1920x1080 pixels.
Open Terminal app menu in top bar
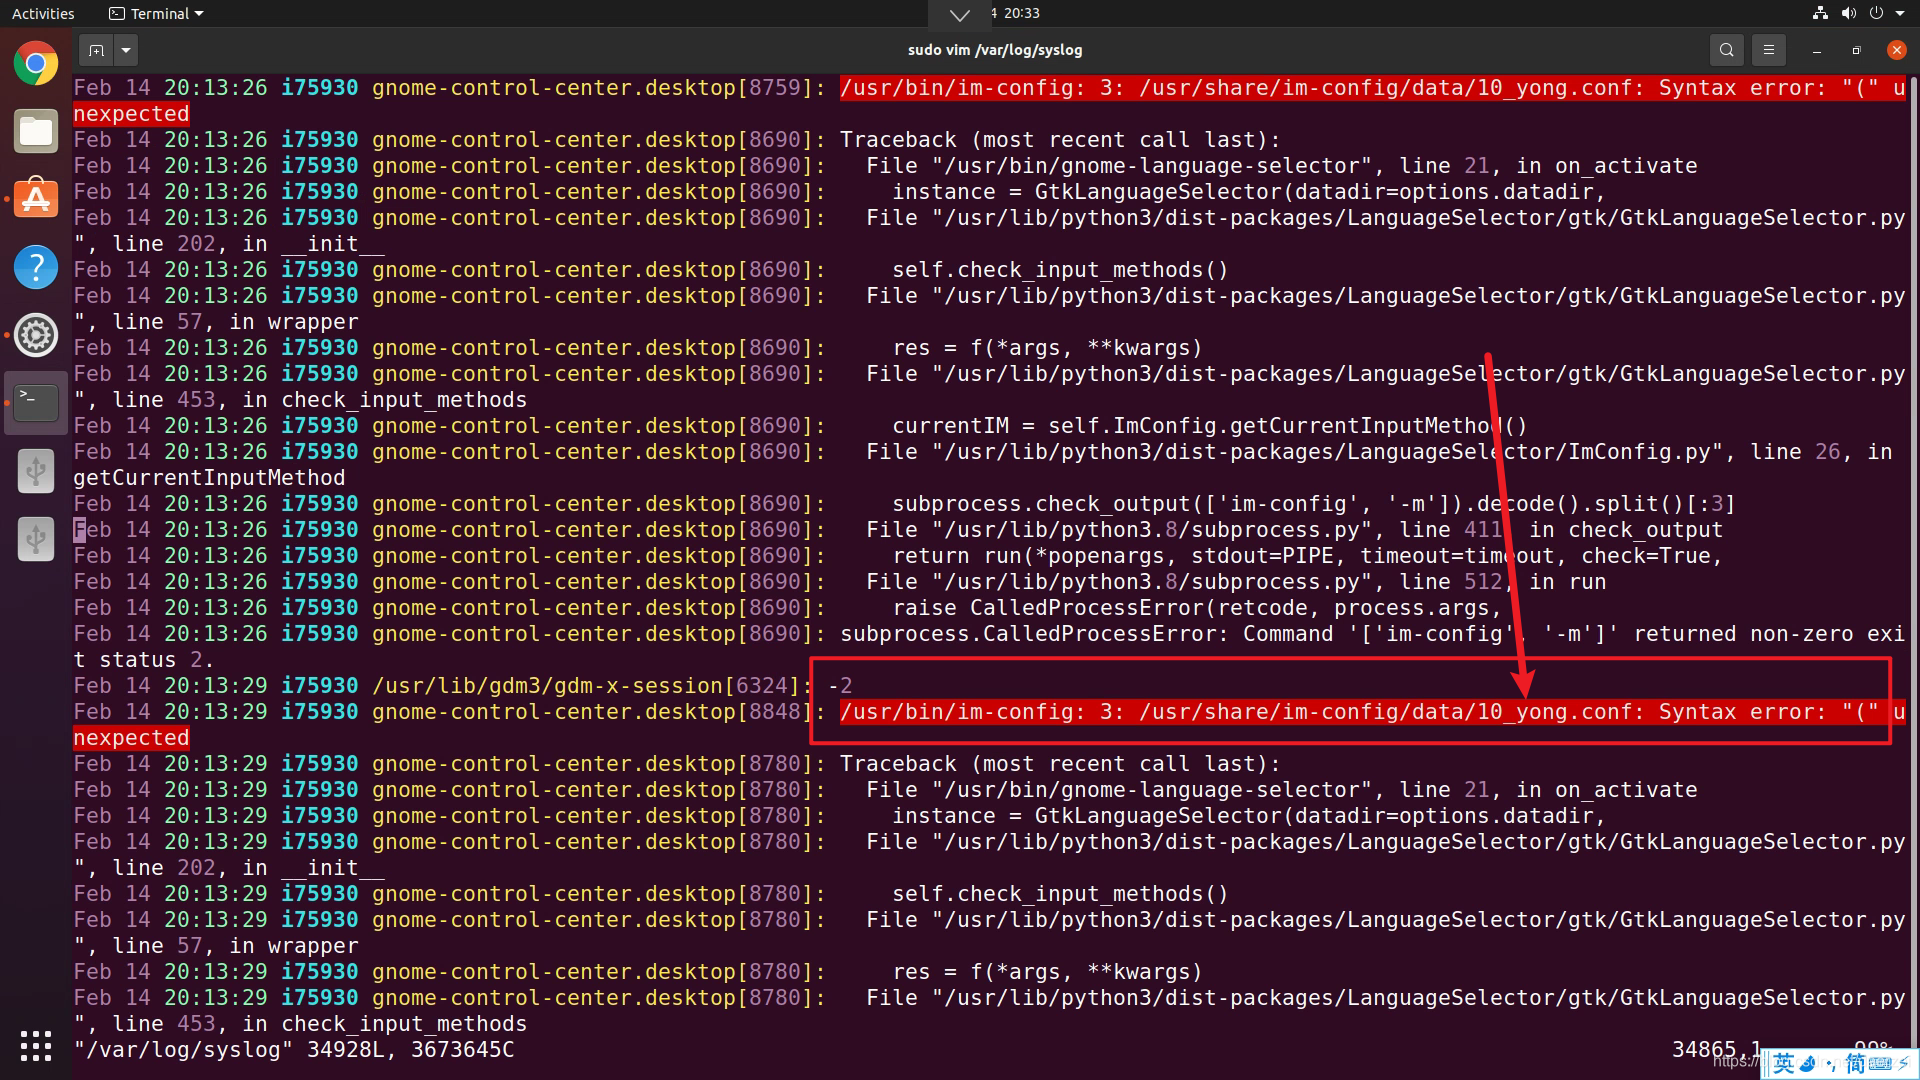[x=156, y=14]
